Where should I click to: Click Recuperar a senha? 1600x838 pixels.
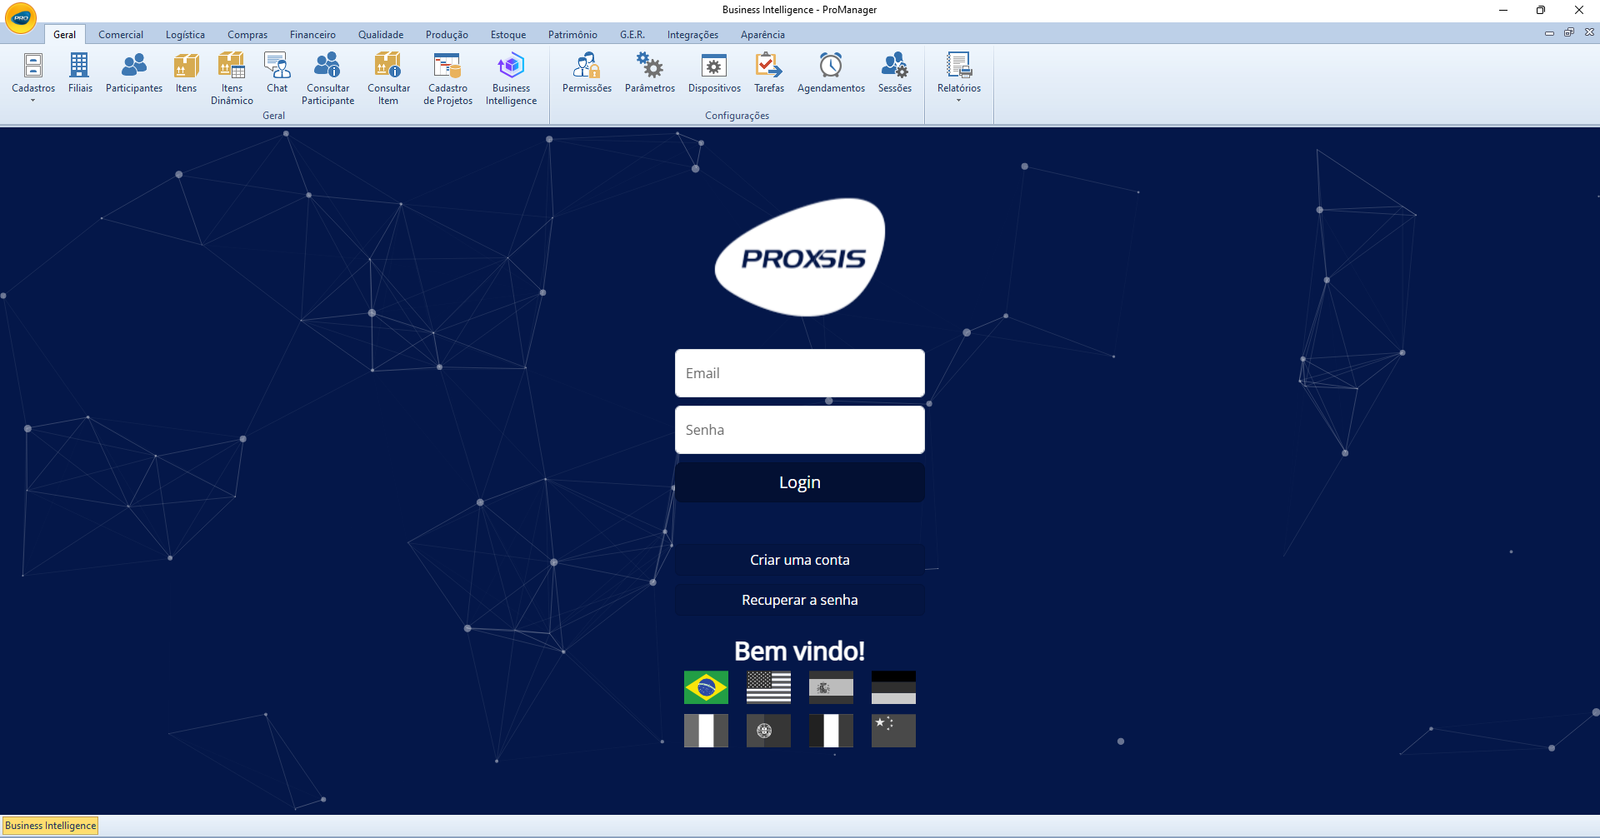pos(800,600)
